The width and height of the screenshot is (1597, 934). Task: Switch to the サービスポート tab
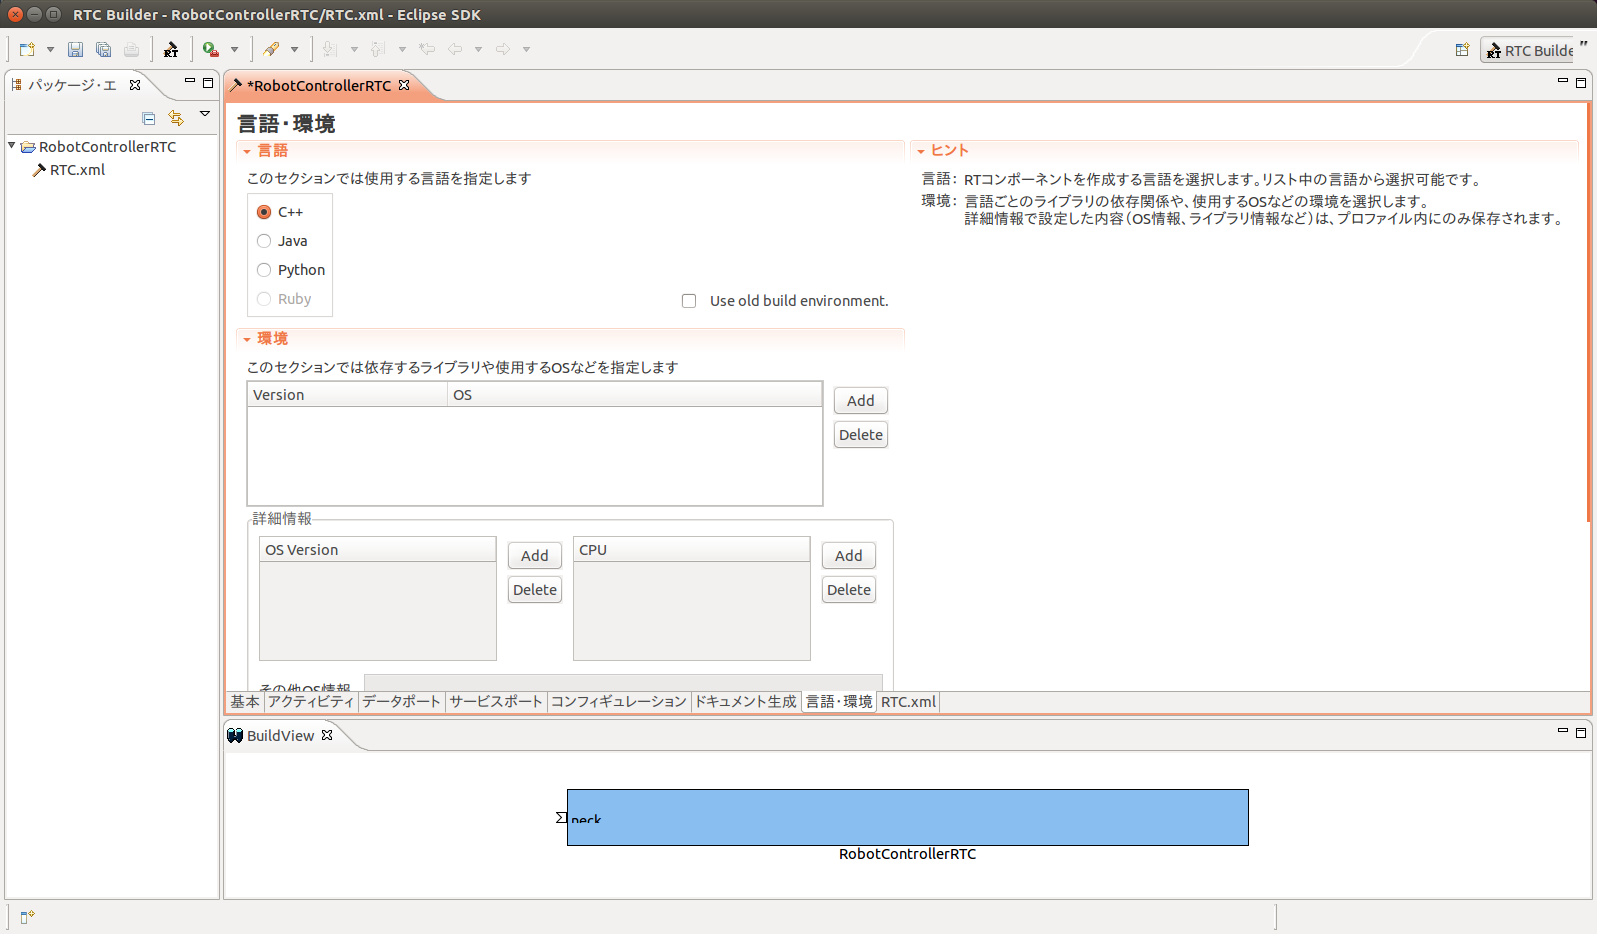pos(496,702)
